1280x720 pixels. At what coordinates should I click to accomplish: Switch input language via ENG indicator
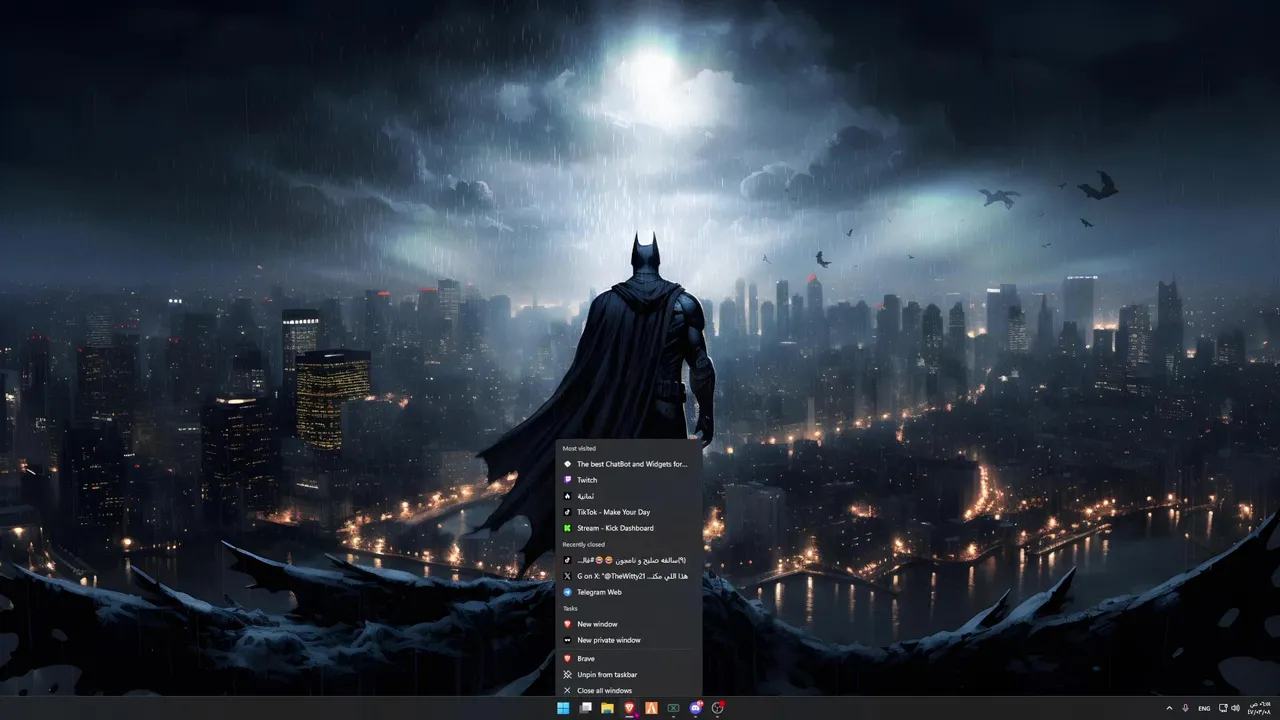pyautogui.click(x=1204, y=708)
